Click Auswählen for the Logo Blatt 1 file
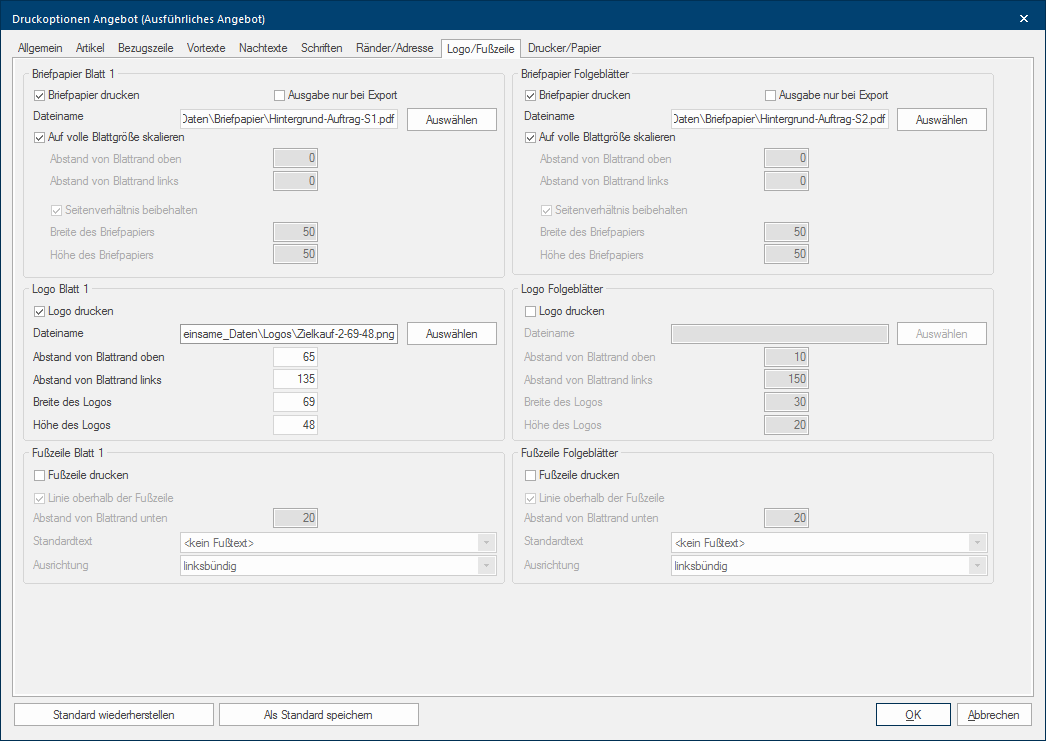Screen dimensions: 1046x741 (x=451, y=334)
